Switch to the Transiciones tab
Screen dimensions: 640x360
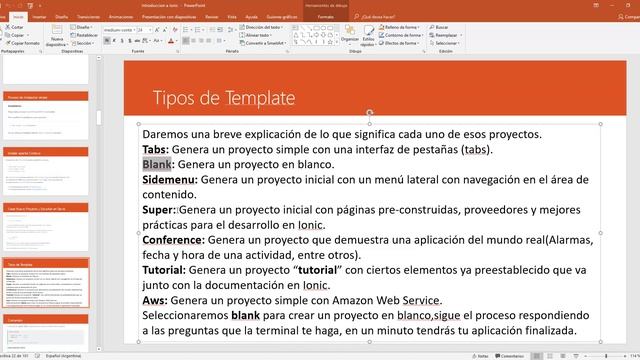89,17
